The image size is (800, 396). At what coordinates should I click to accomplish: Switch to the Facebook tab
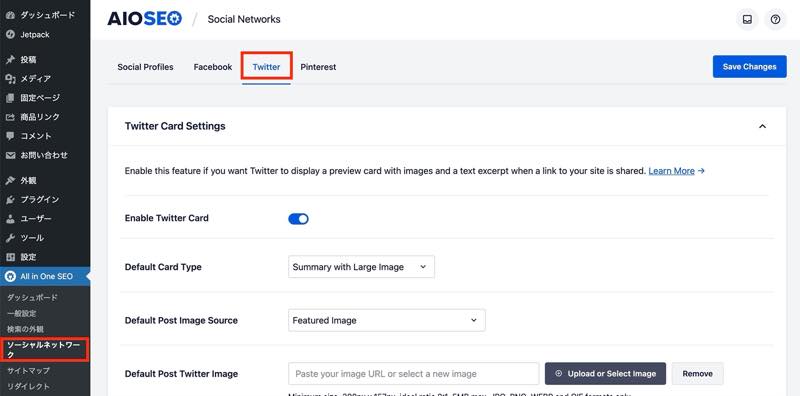(x=213, y=67)
